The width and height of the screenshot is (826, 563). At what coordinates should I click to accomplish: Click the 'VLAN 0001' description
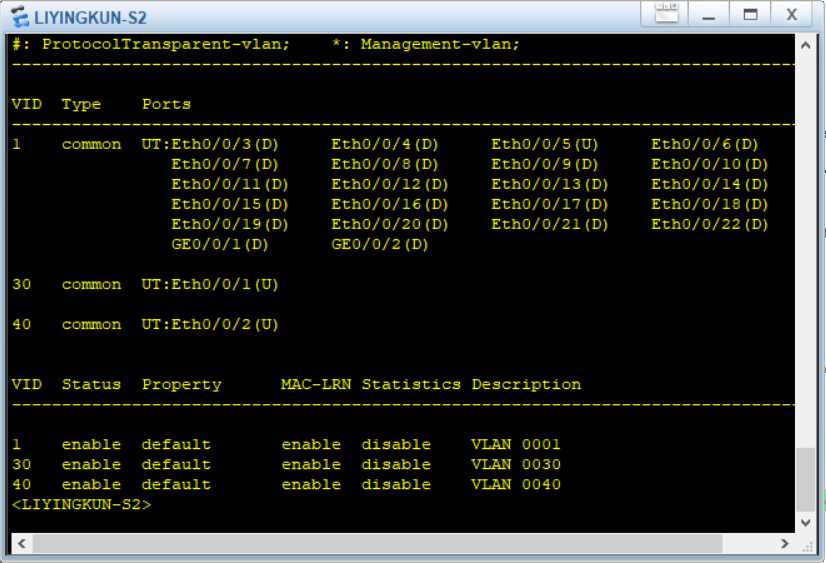tap(516, 445)
